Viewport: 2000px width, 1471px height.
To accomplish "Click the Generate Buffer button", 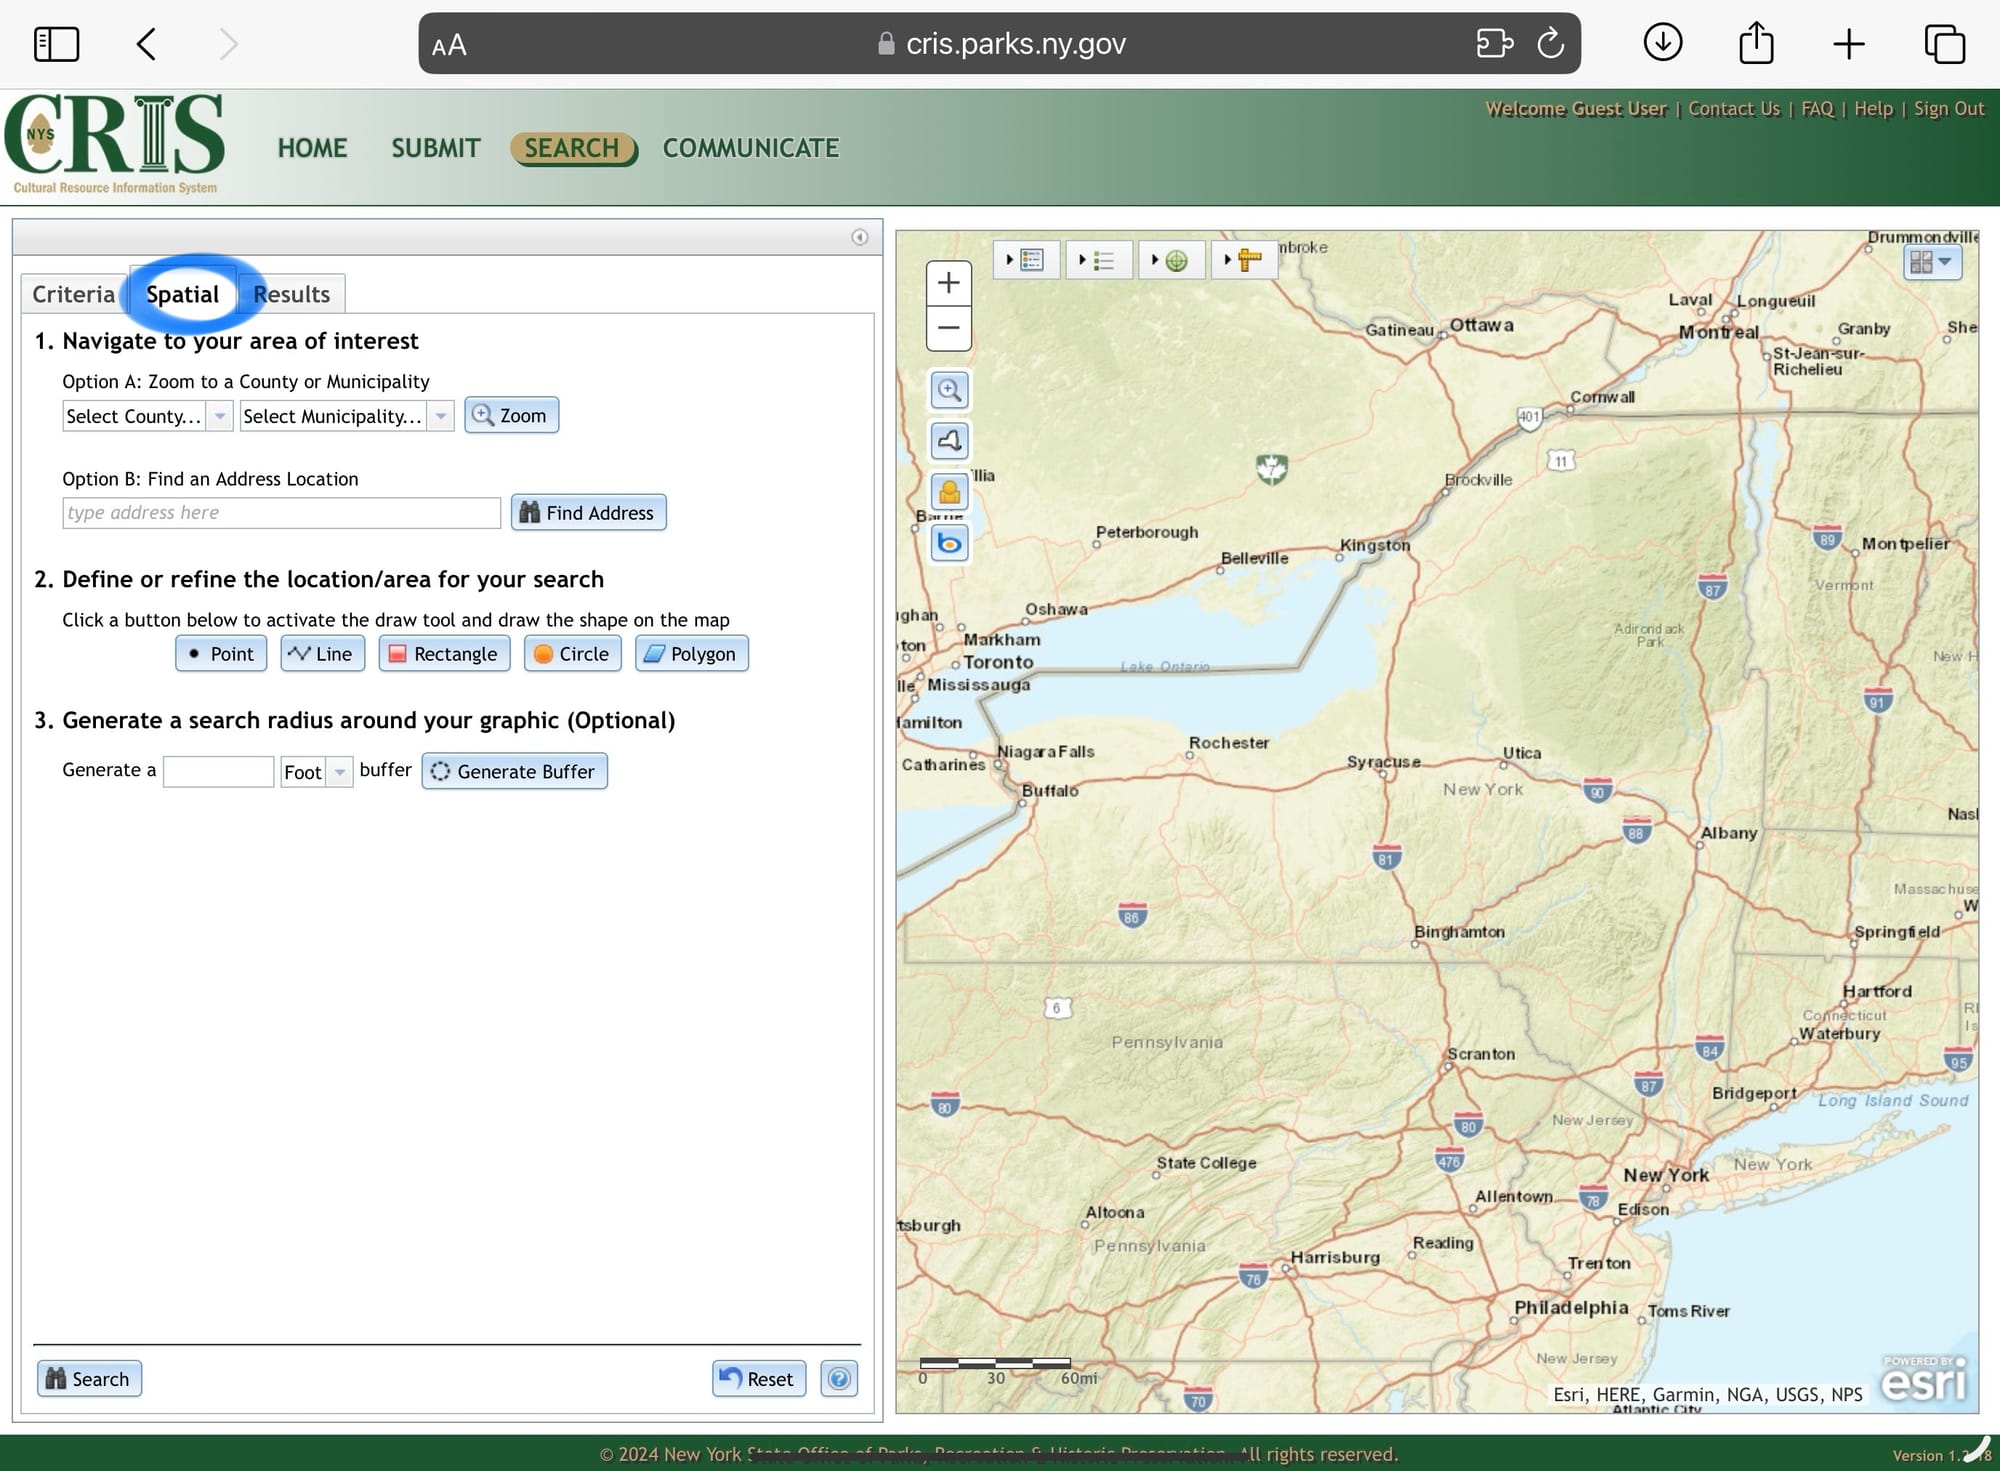I will [x=514, y=771].
